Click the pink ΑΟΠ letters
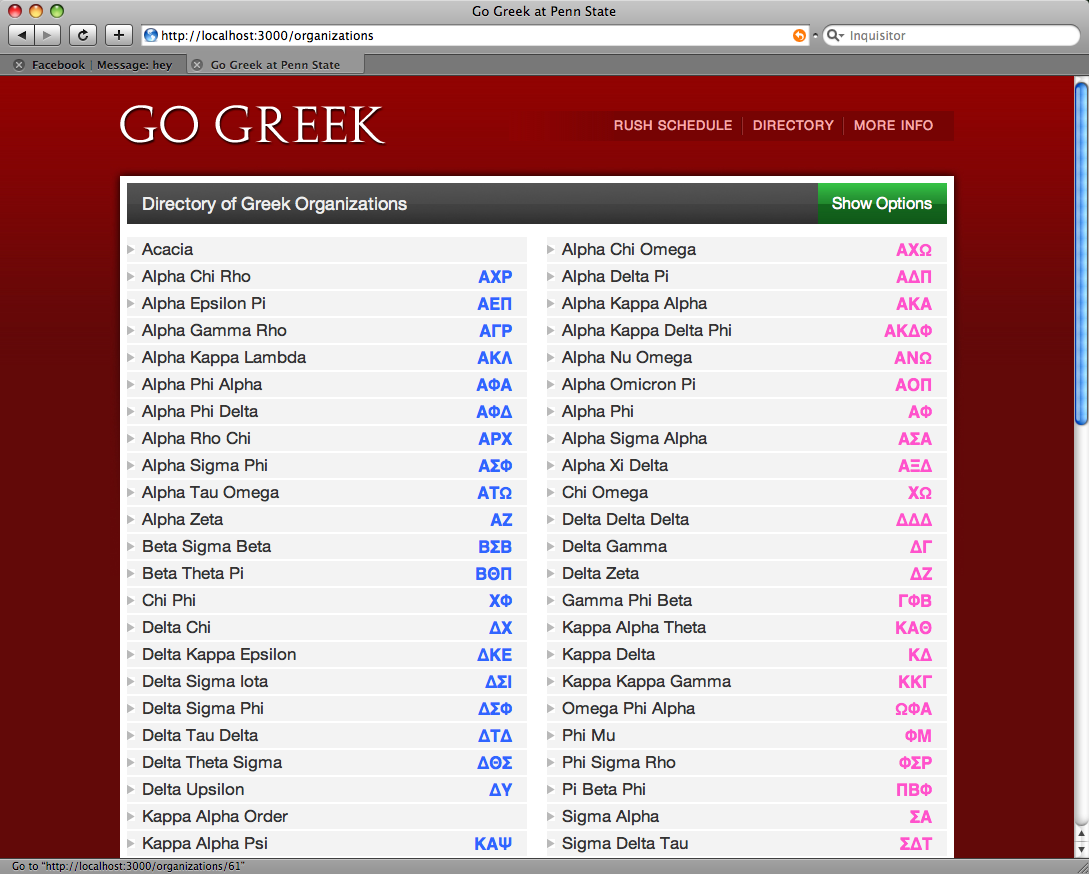 [x=913, y=385]
